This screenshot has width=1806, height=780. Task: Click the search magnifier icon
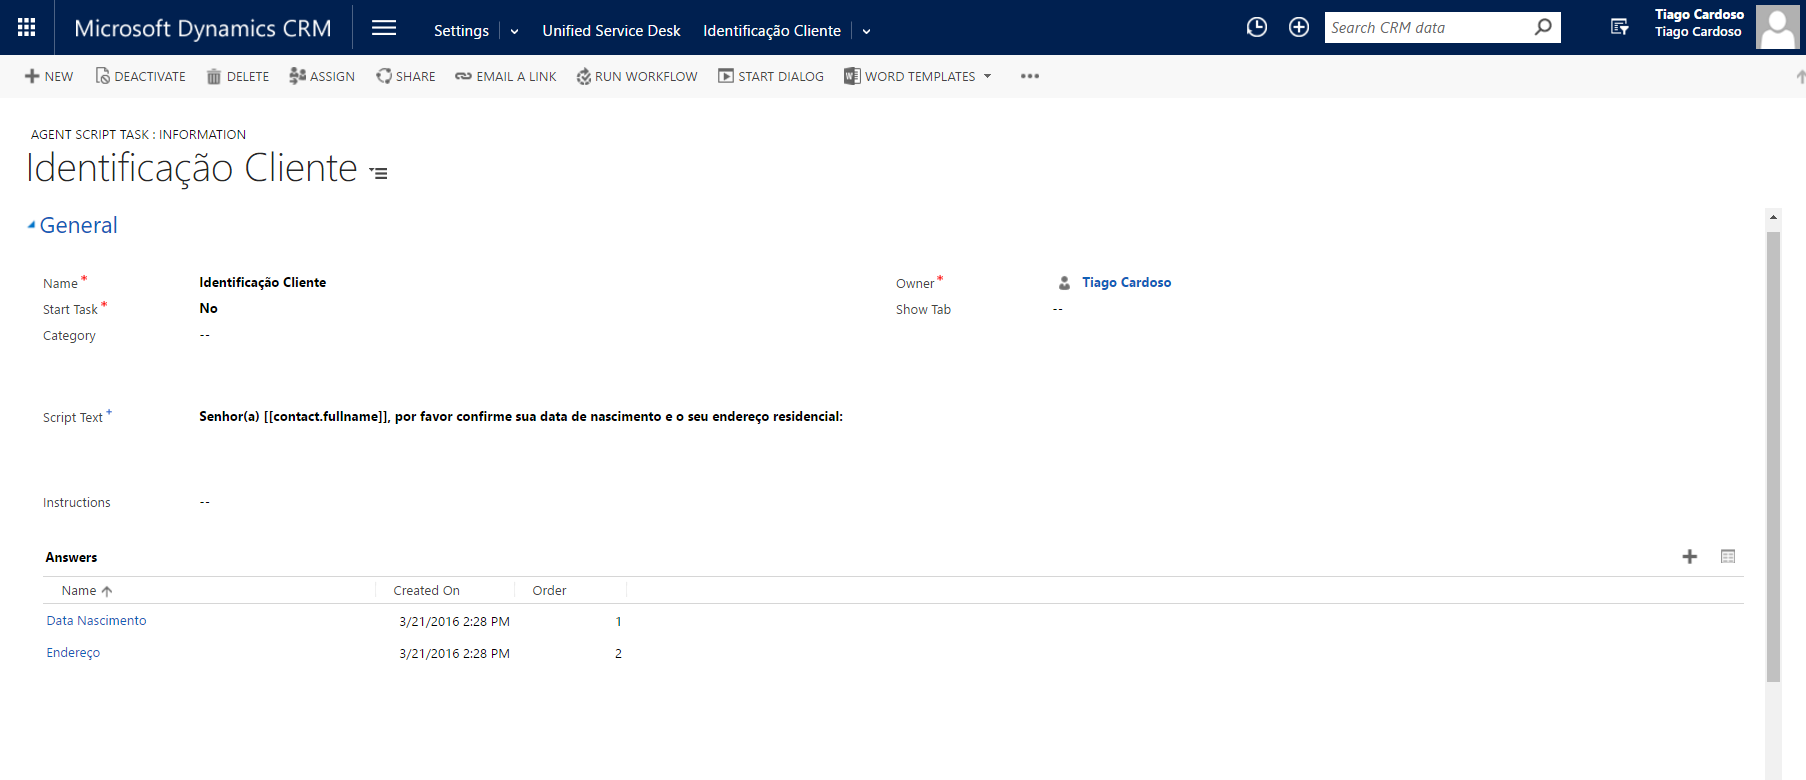[x=1543, y=28]
